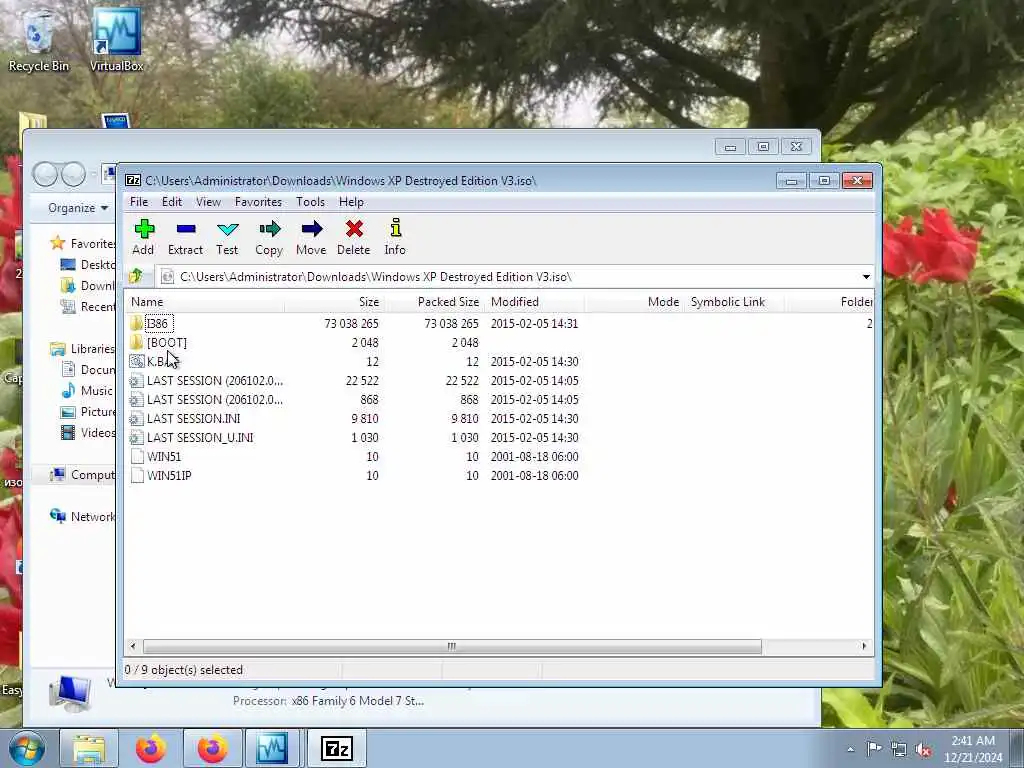Switch to VirtualBox on the taskbar
Screen dimensions: 1024x768
pyautogui.click(x=273, y=748)
